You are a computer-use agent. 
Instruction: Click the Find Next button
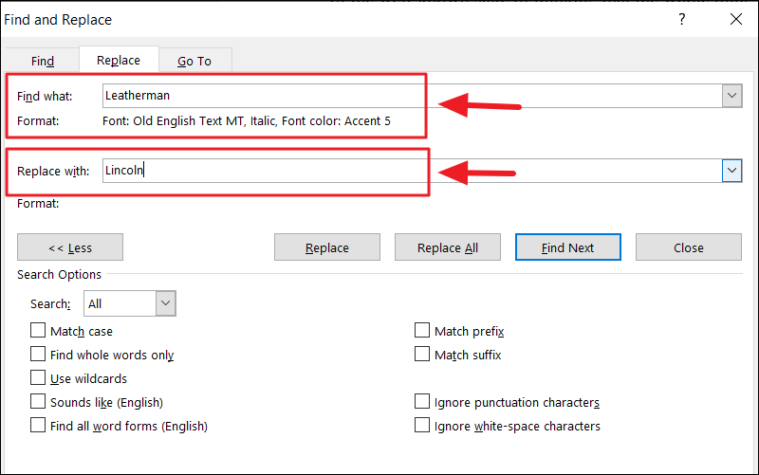pos(568,247)
